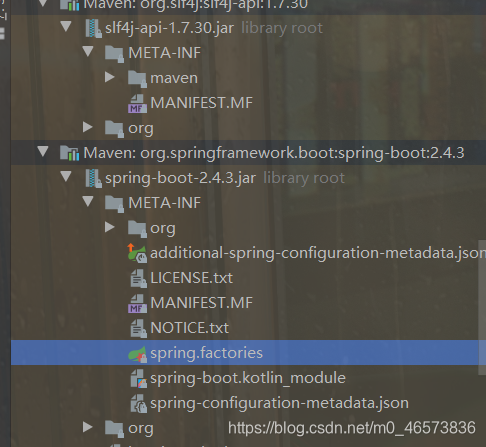Expand the org folder inside spring-boot META-INF
This screenshot has height=447, width=486.
point(109,227)
